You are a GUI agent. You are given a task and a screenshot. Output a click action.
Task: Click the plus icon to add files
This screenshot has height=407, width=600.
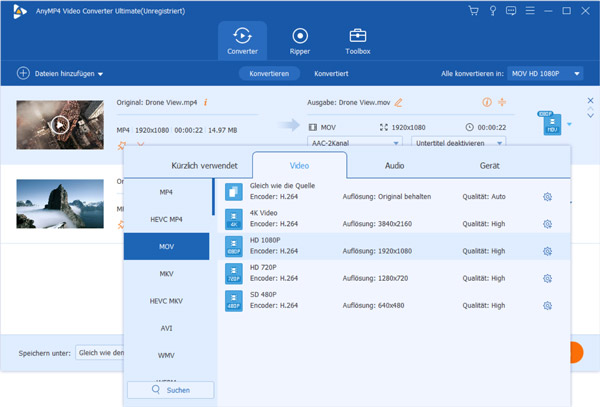[23, 73]
